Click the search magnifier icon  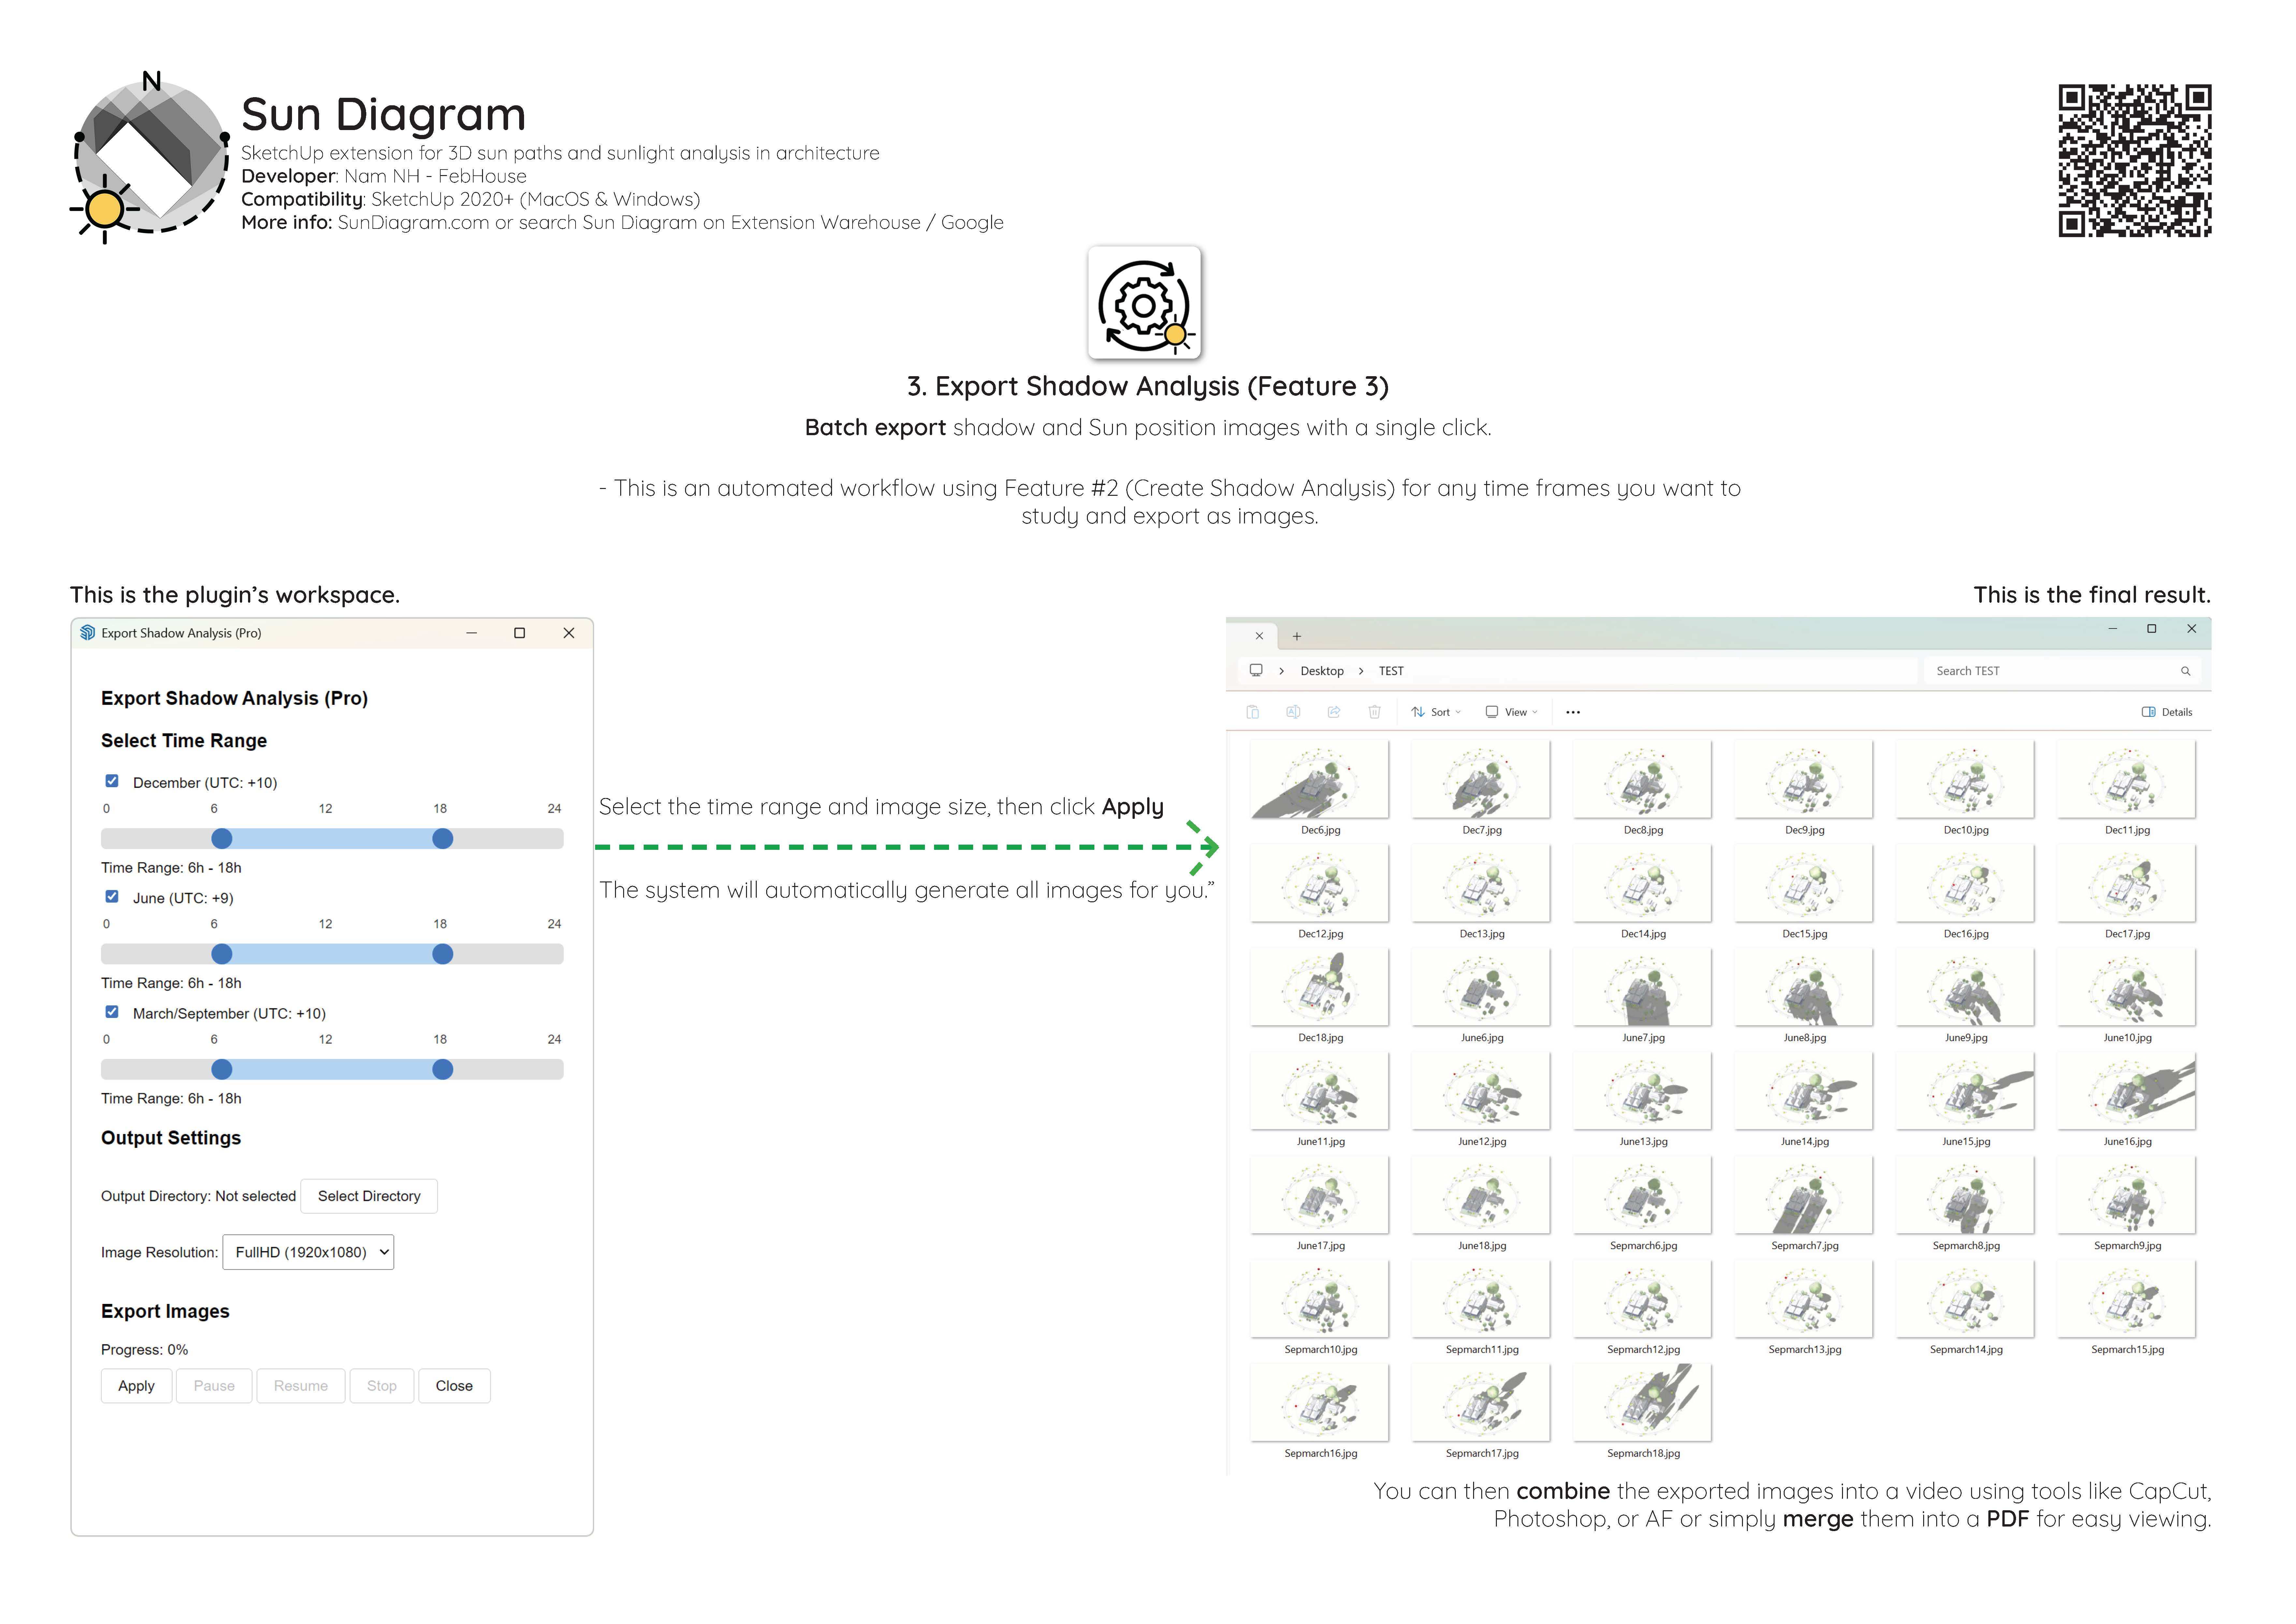click(x=2185, y=671)
